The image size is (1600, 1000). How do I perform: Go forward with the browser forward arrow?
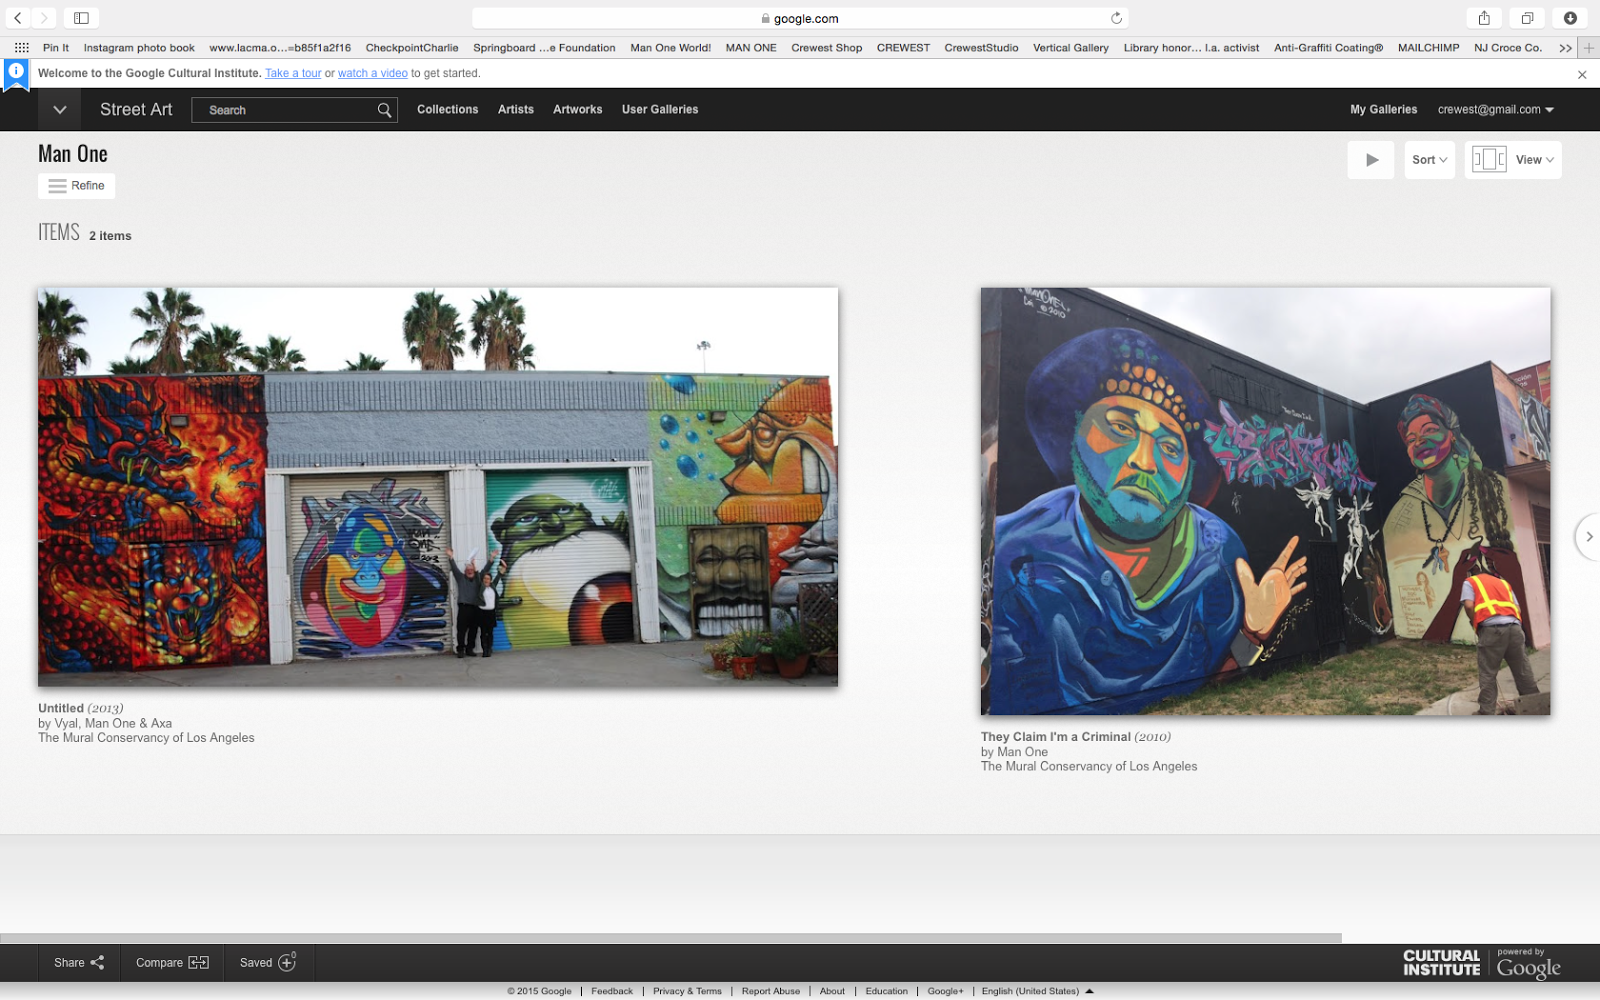[44, 18]
